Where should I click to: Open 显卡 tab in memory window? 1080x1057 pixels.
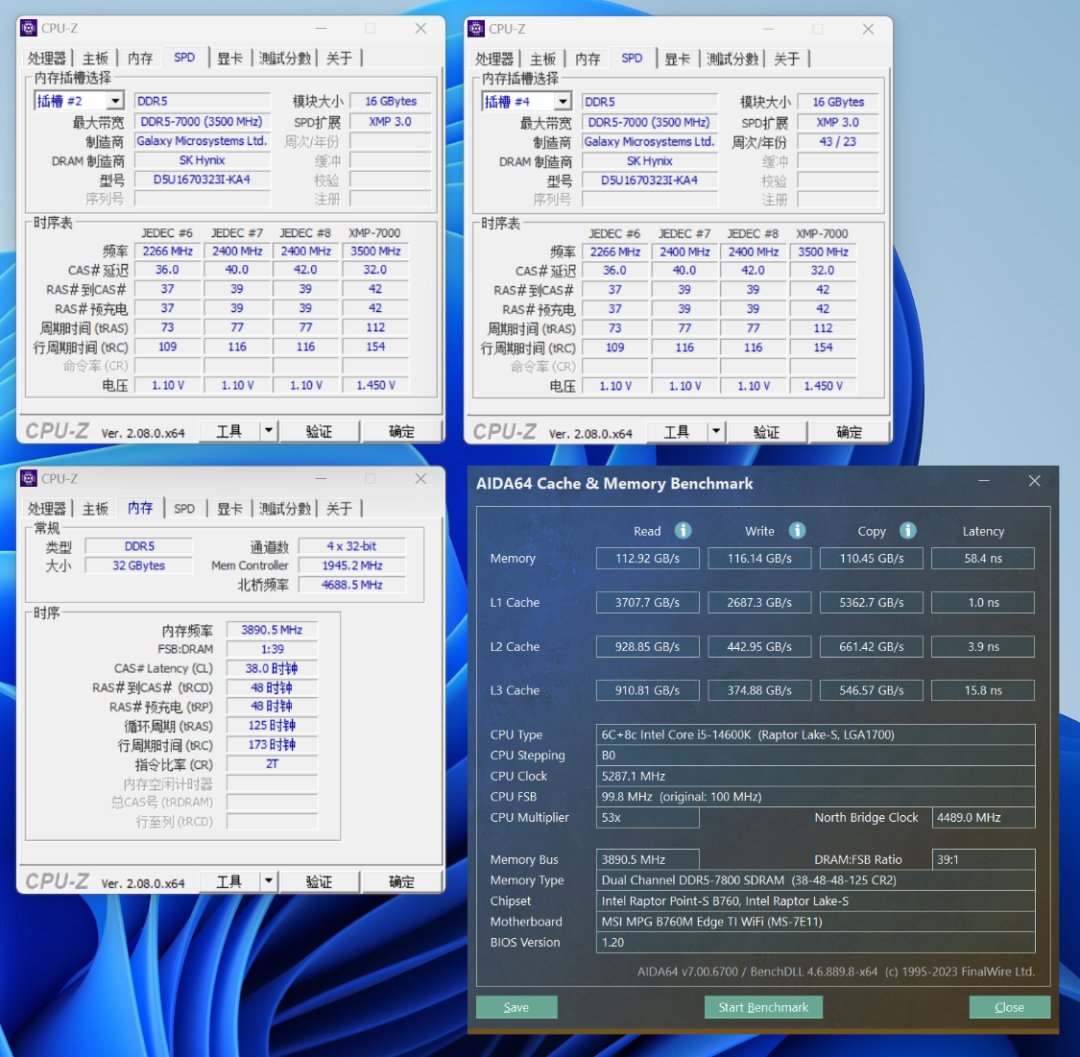229,508
